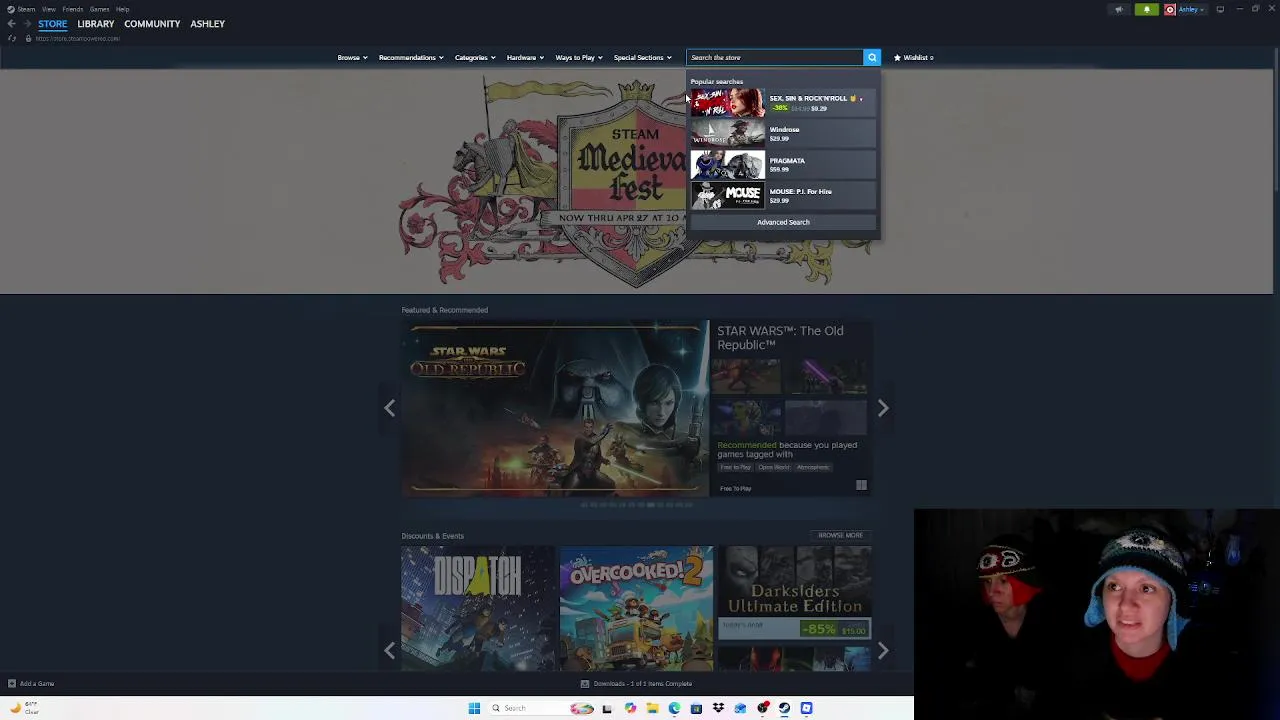This screenshot has width=1280, height=720.
Task: Open the View menu
Action: (48, 9)
